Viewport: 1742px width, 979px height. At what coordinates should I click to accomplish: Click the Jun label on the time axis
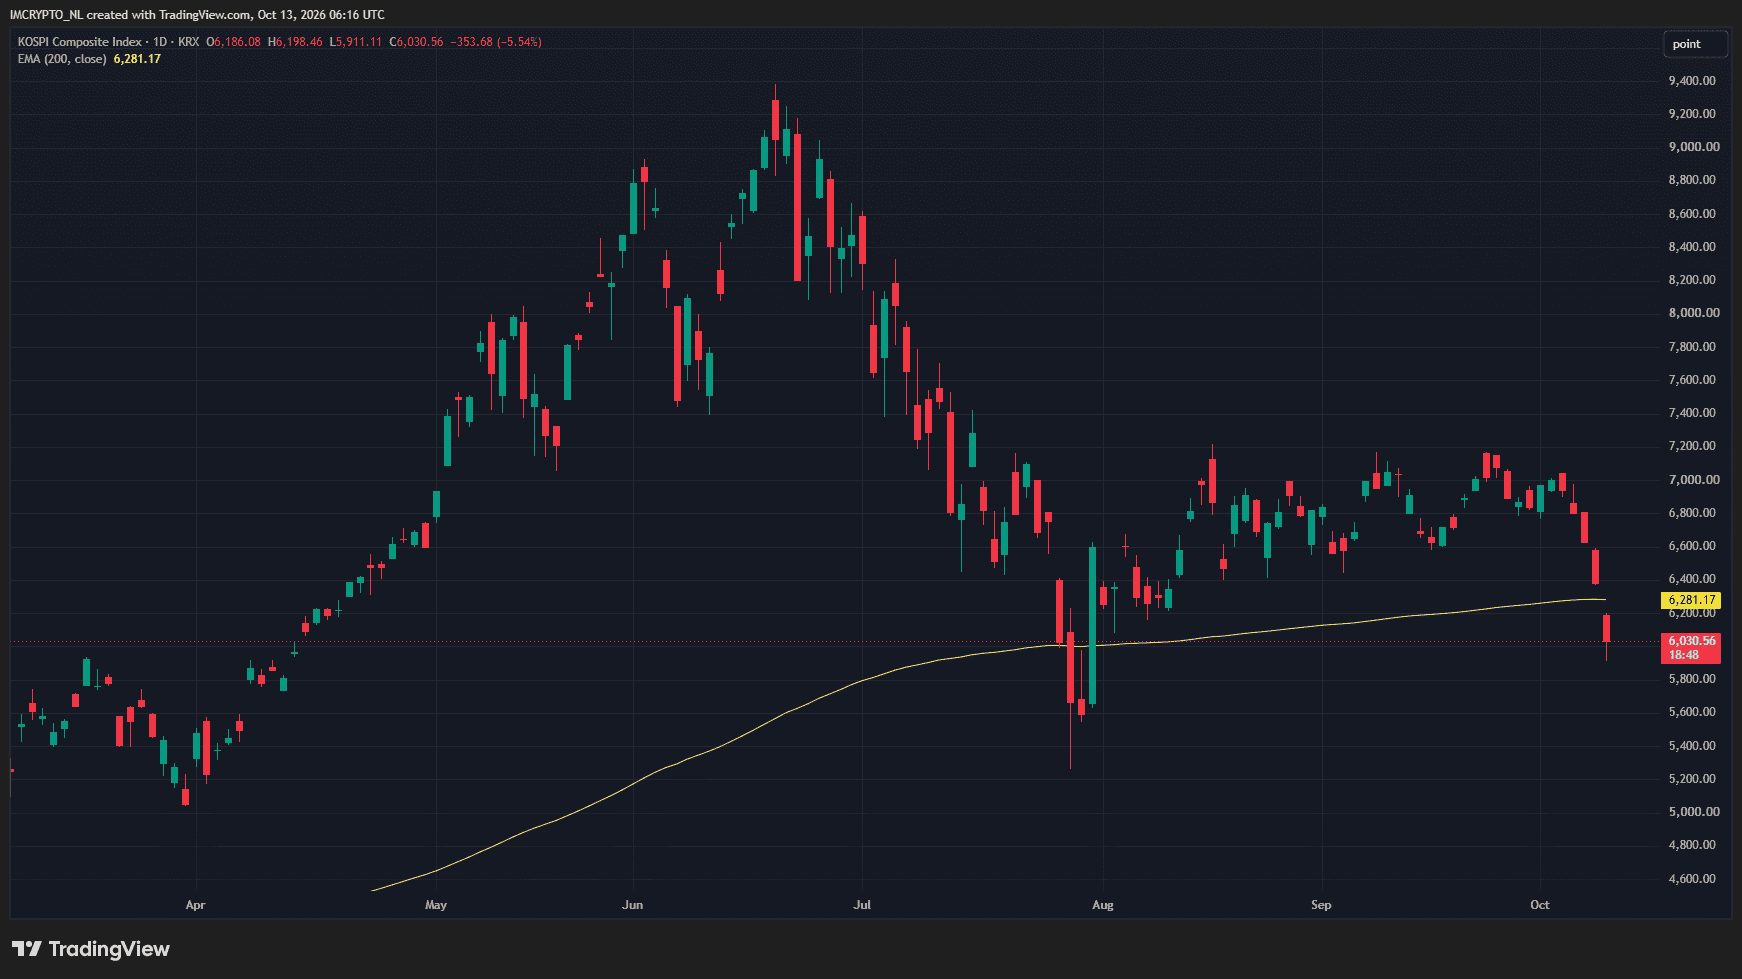(x=632, y=905)
